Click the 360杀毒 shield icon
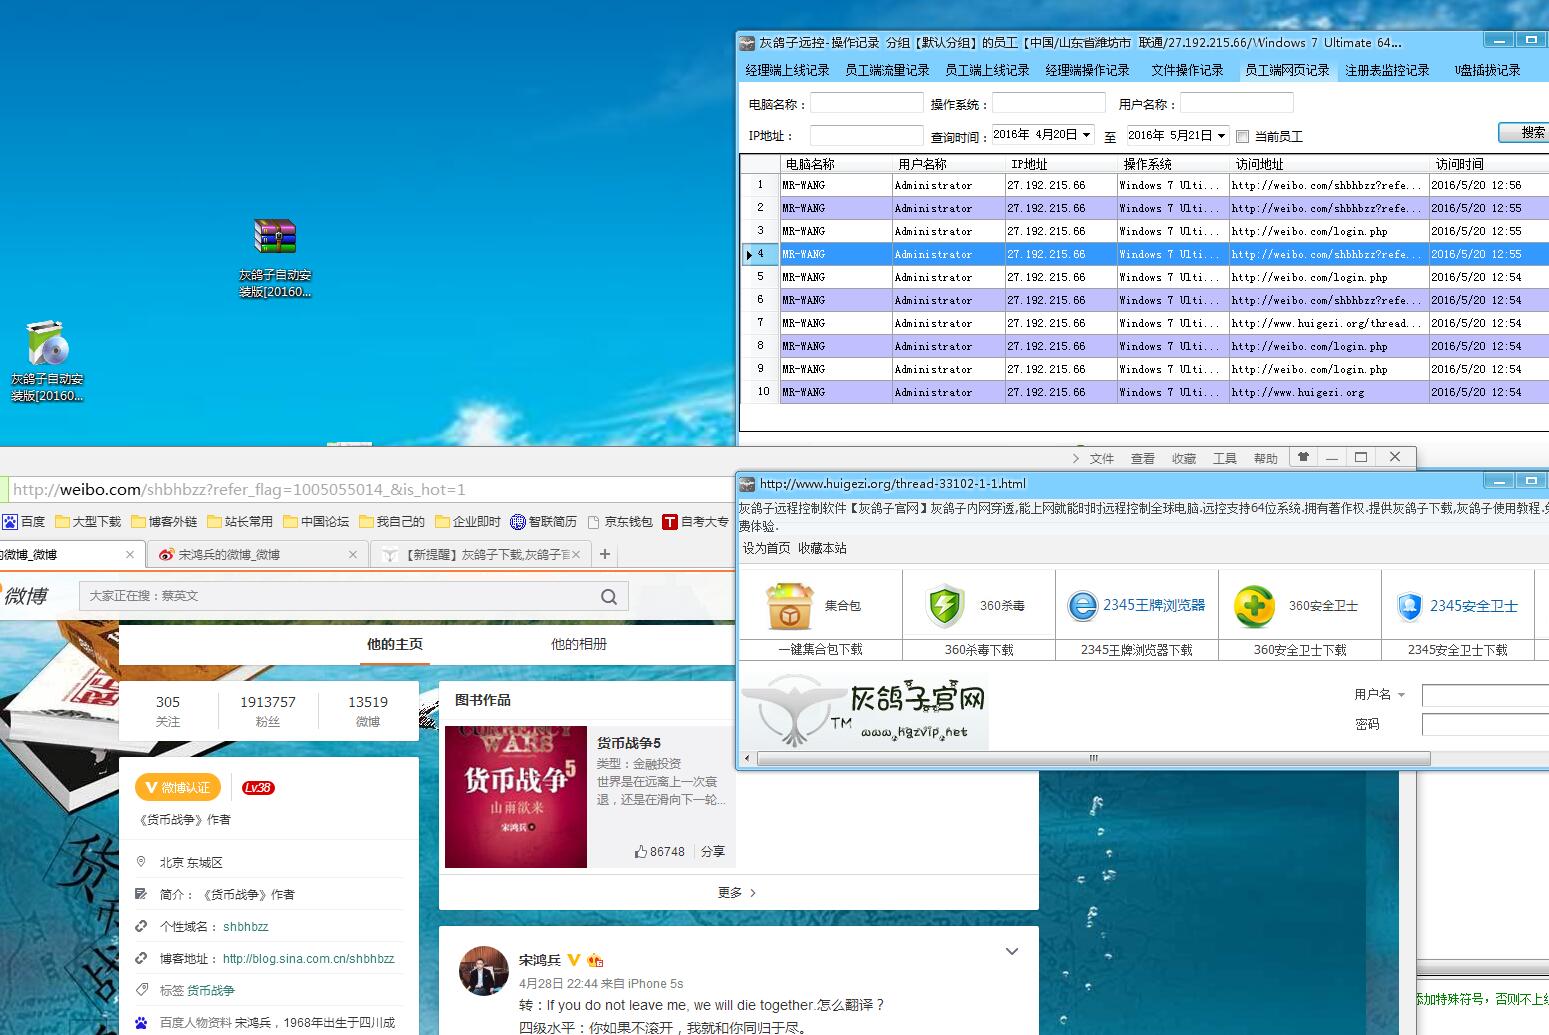1549x1035 pixels. pyautogui.click(x=945, y=606)
